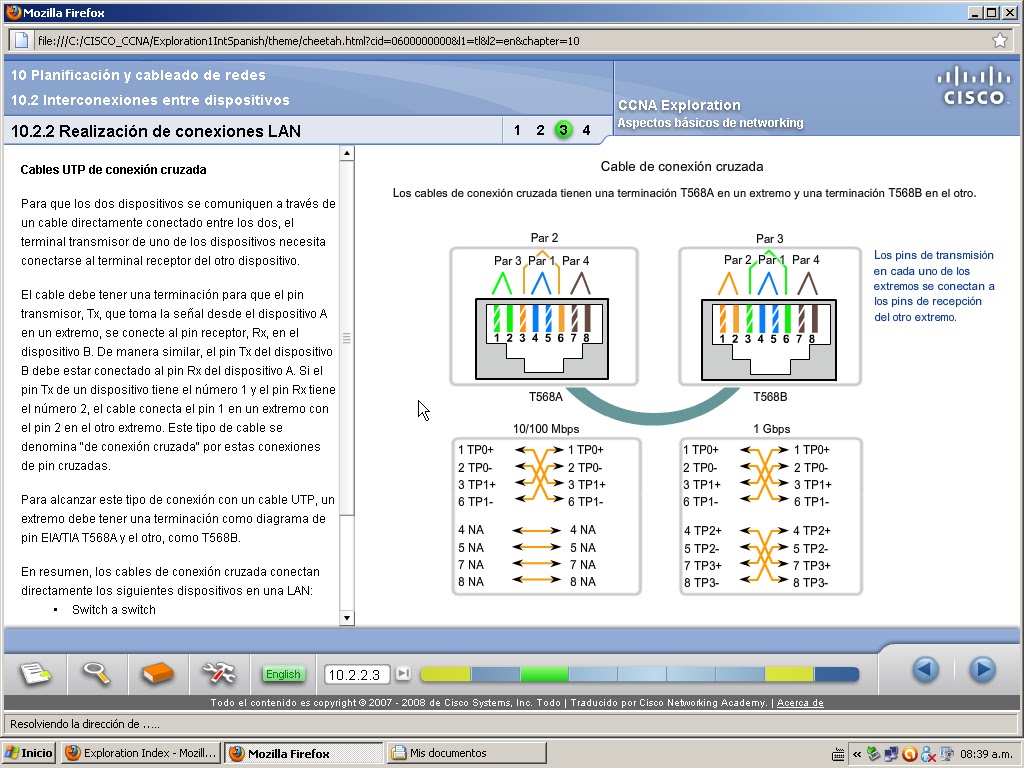Screen dimensions: 1024x768
Task: Click the monitor display tray icon
Action: 946,754
